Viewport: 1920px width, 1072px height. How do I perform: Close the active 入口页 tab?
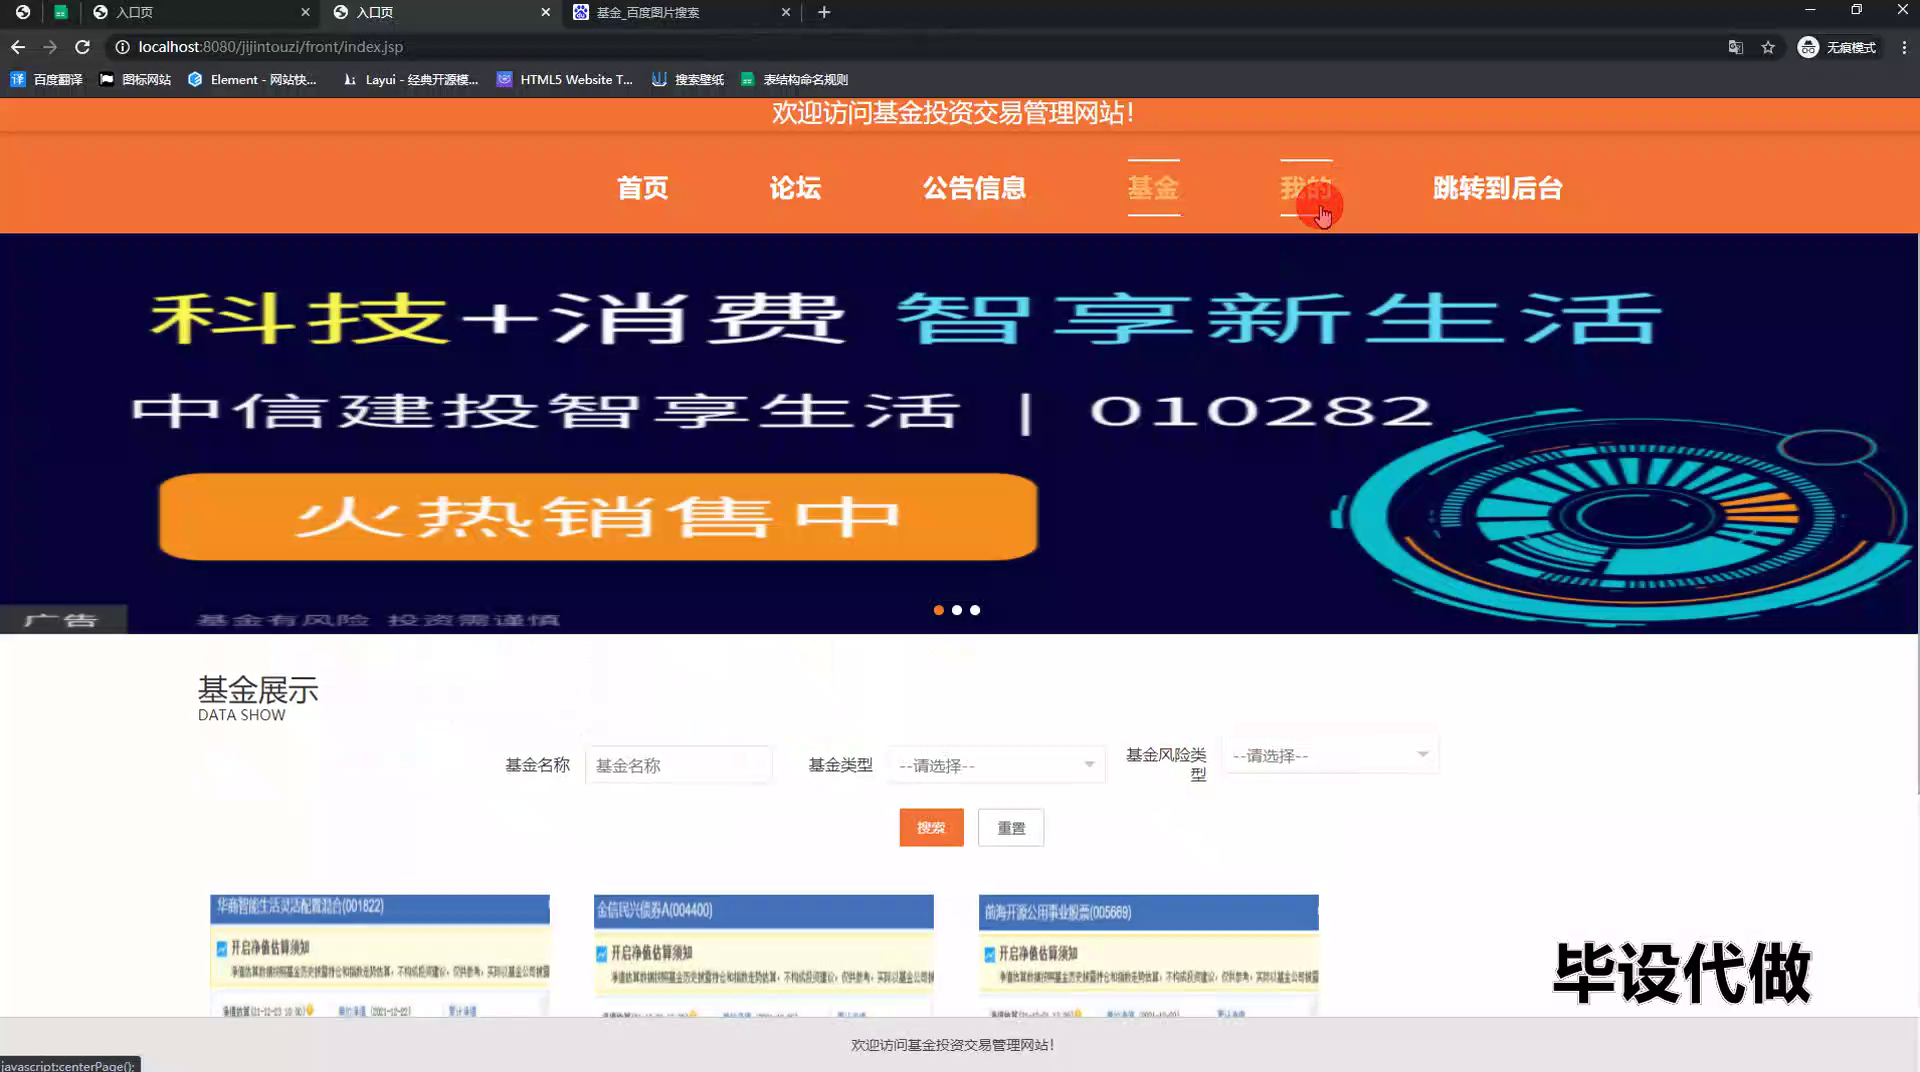[x=545, y=12]
